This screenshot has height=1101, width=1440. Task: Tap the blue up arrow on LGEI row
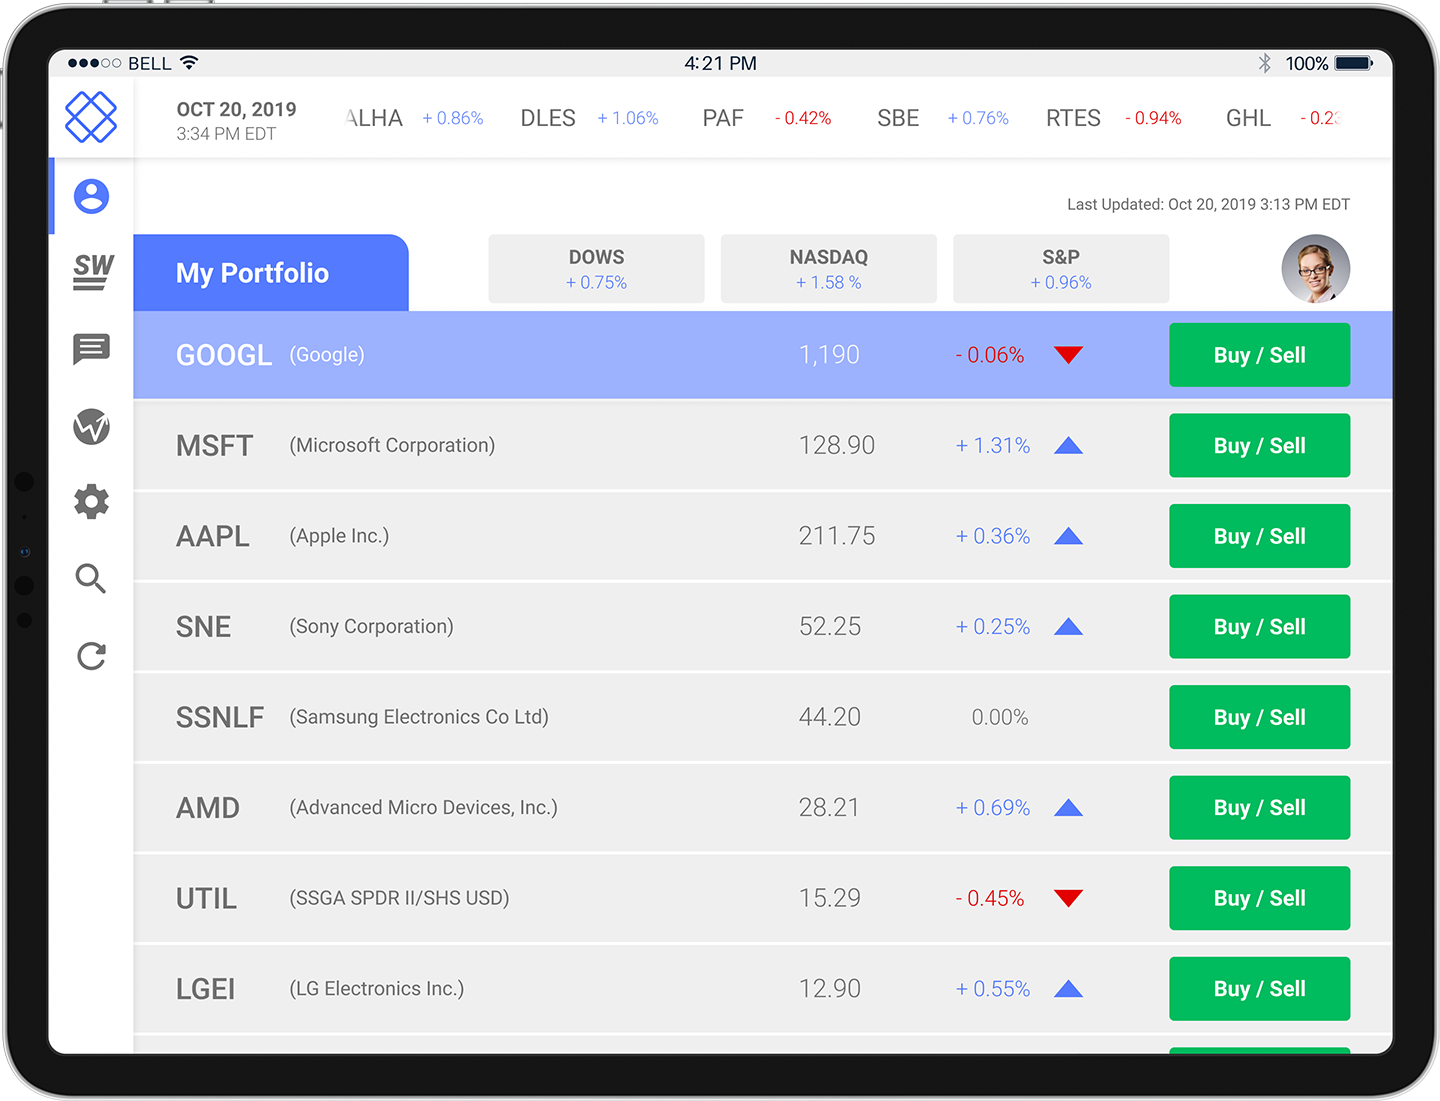point(1068,989)
